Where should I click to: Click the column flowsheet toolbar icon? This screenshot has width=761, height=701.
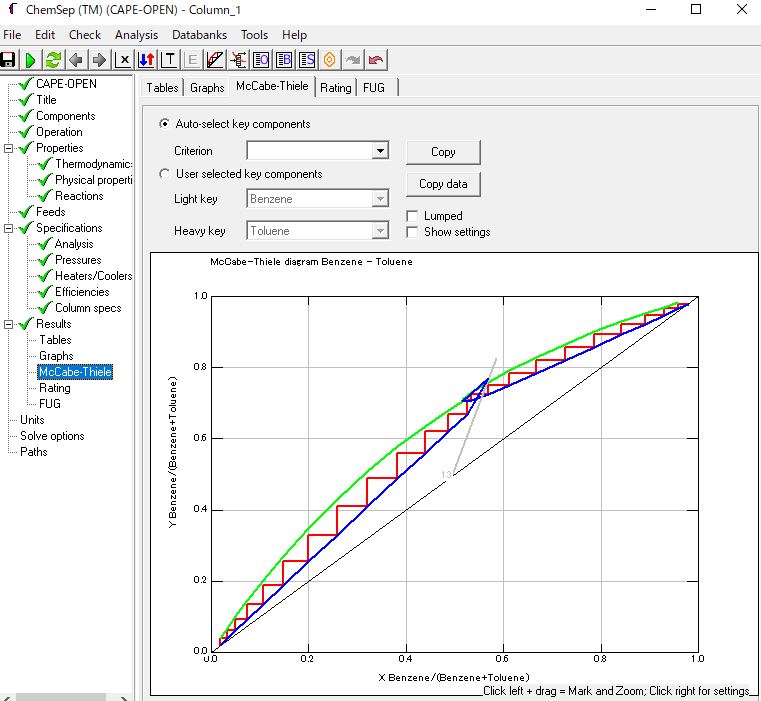[238, 60]
